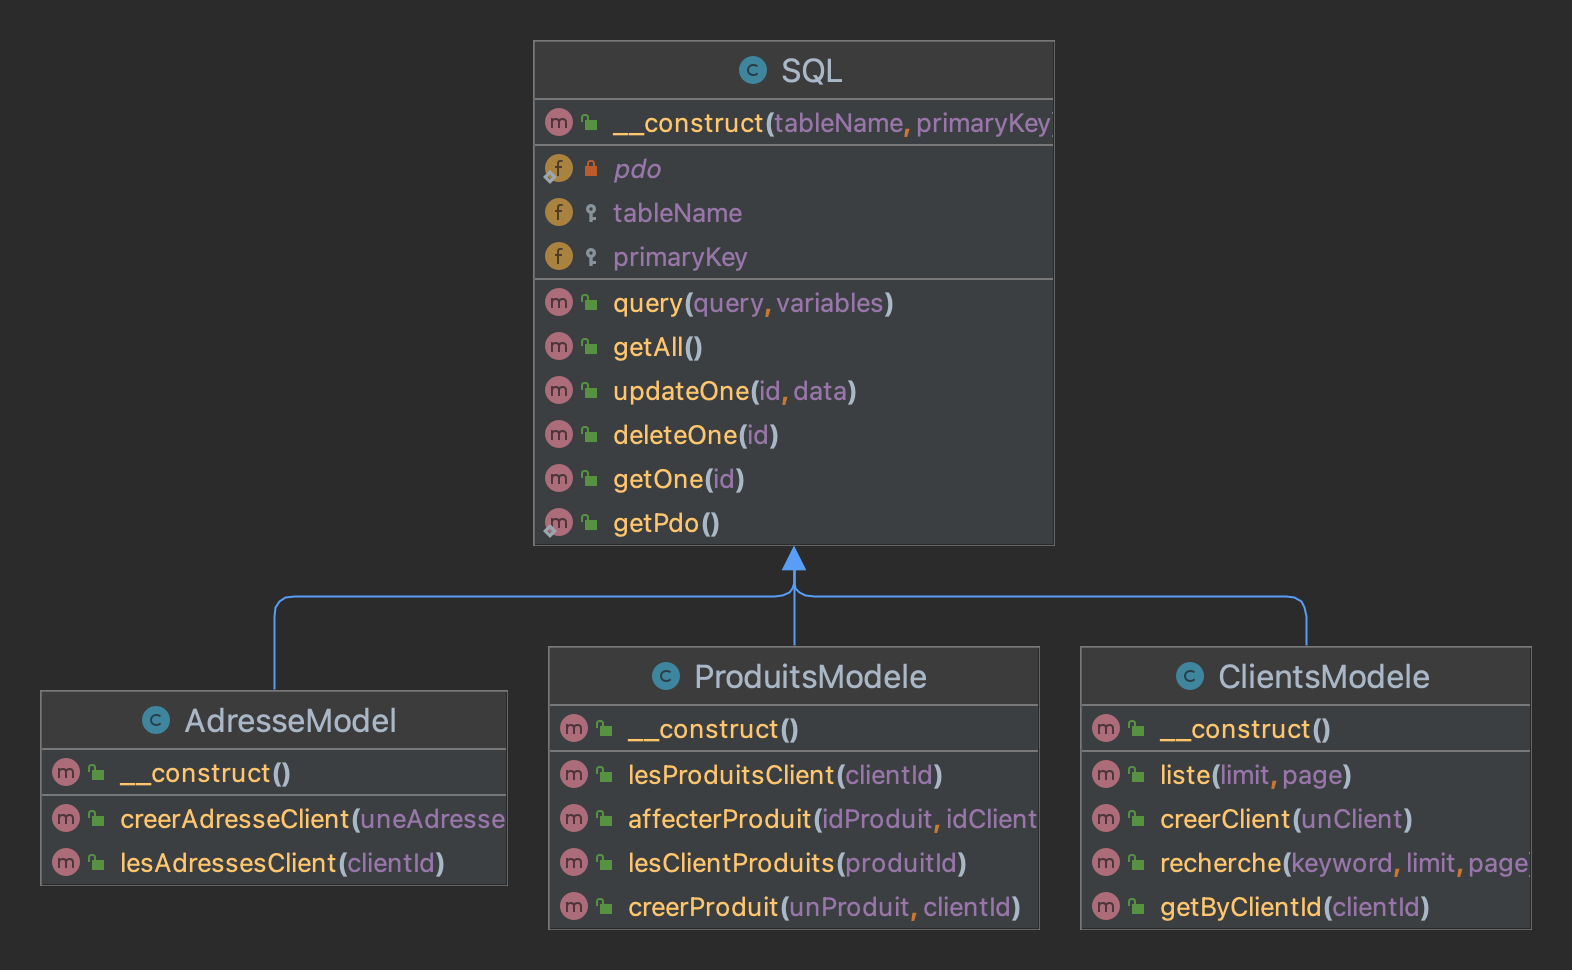Select the deleteOne(id) method row
The width and height of the screenshot is (1572, 970).
pyautogui.click(x=695, y=435)
